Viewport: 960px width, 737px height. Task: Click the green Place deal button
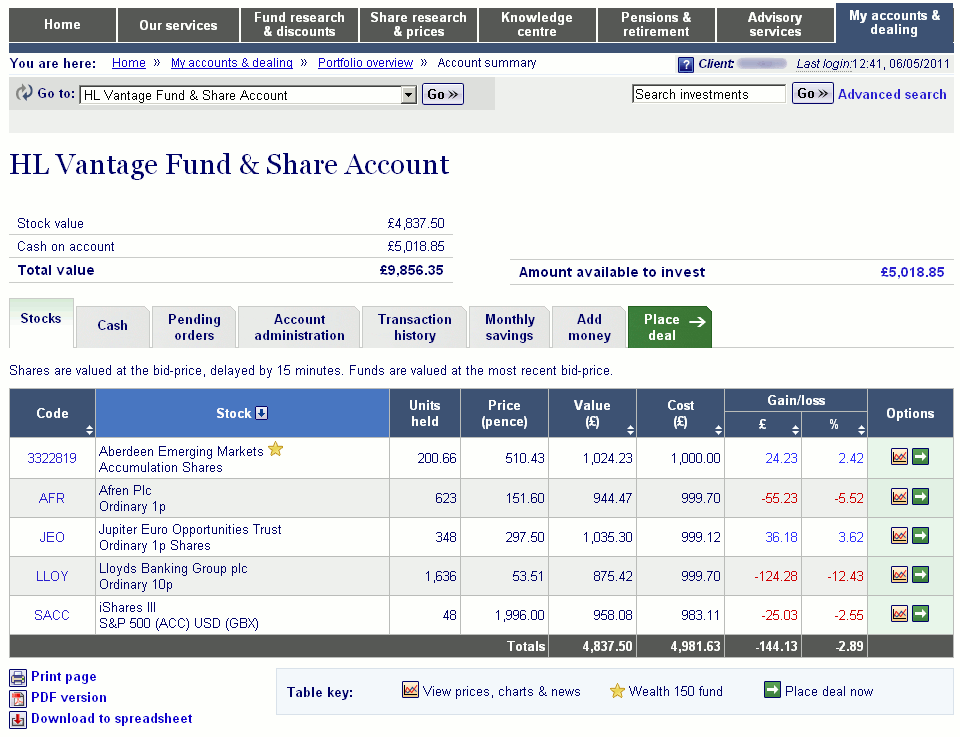click(670, 327)
